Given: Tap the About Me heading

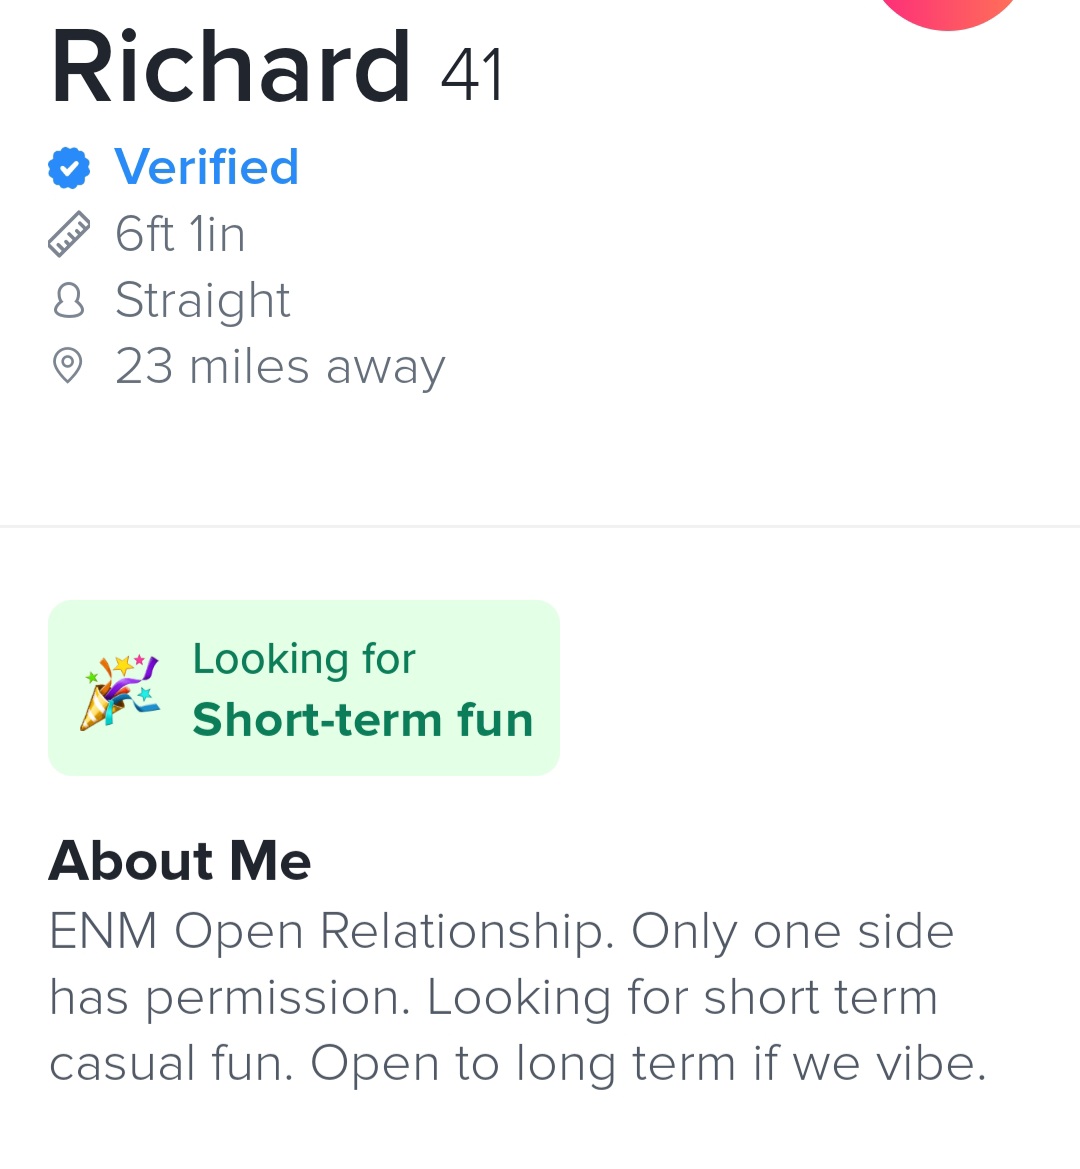Looking at the screenshot, I should (x=180, y=860).
